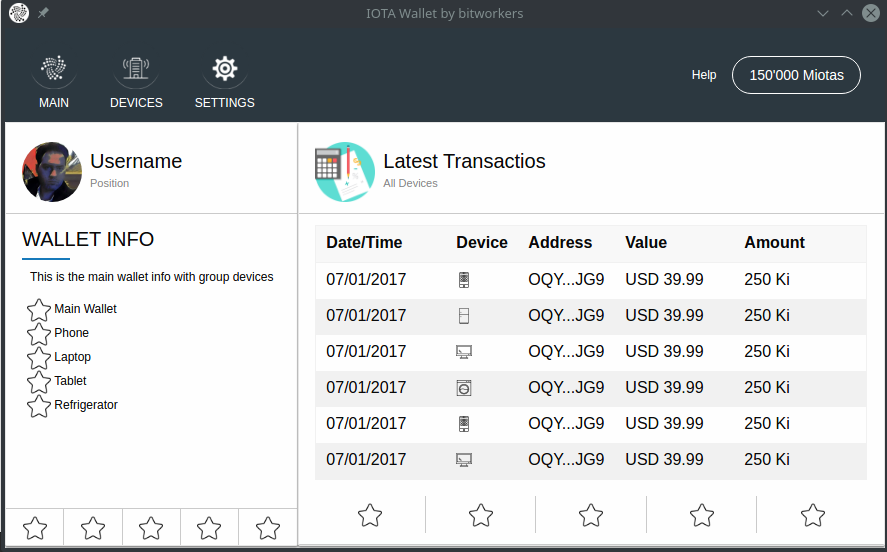Click the Help link
Viewport: 887px width, 552px height.
point(704,75)
